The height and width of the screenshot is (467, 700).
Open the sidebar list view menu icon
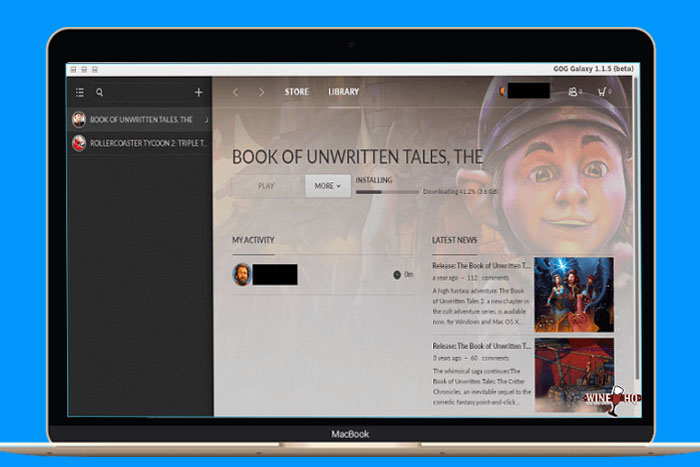(x=80, y=92)
